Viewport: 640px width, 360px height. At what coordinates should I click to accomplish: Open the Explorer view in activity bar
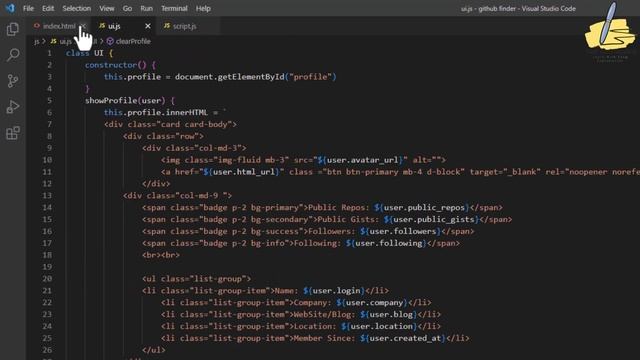coord(13,29)
